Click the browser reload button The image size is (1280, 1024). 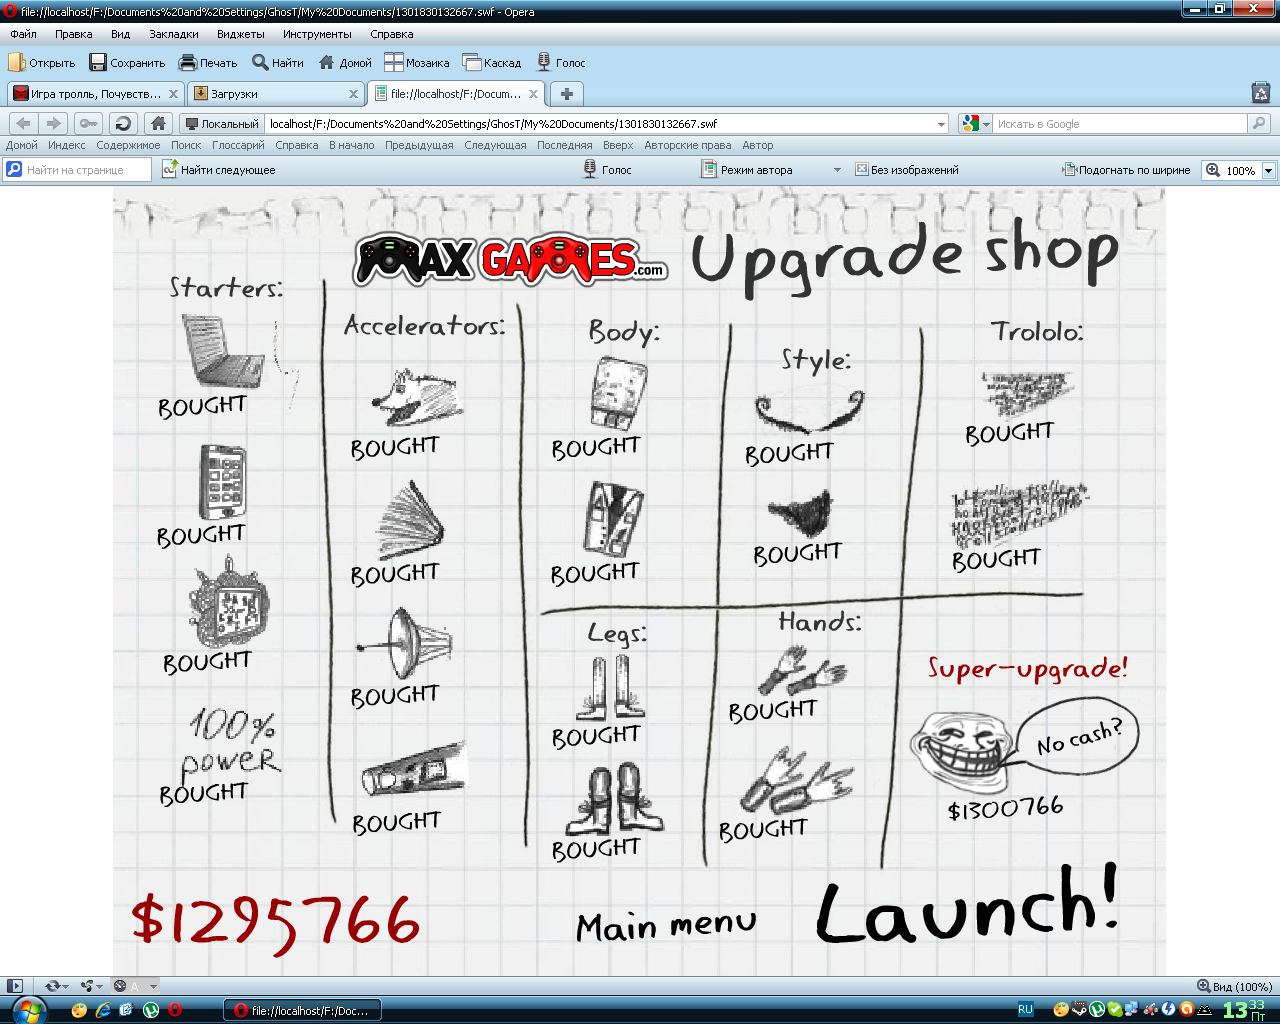click(x=123, y=124)
